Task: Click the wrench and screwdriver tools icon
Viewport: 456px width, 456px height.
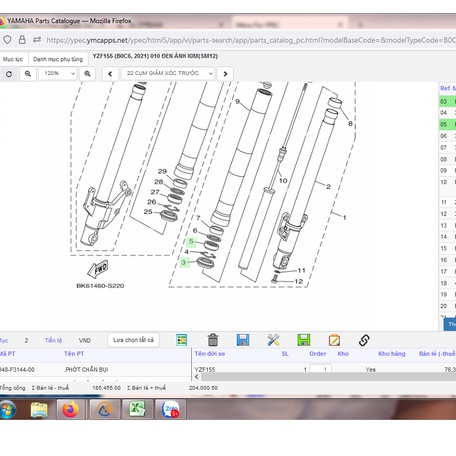Action: tap(273, 340)
